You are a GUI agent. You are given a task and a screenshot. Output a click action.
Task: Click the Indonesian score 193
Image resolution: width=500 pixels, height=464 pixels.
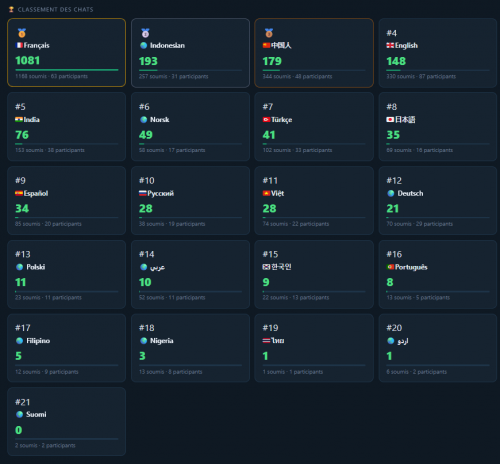148,61
